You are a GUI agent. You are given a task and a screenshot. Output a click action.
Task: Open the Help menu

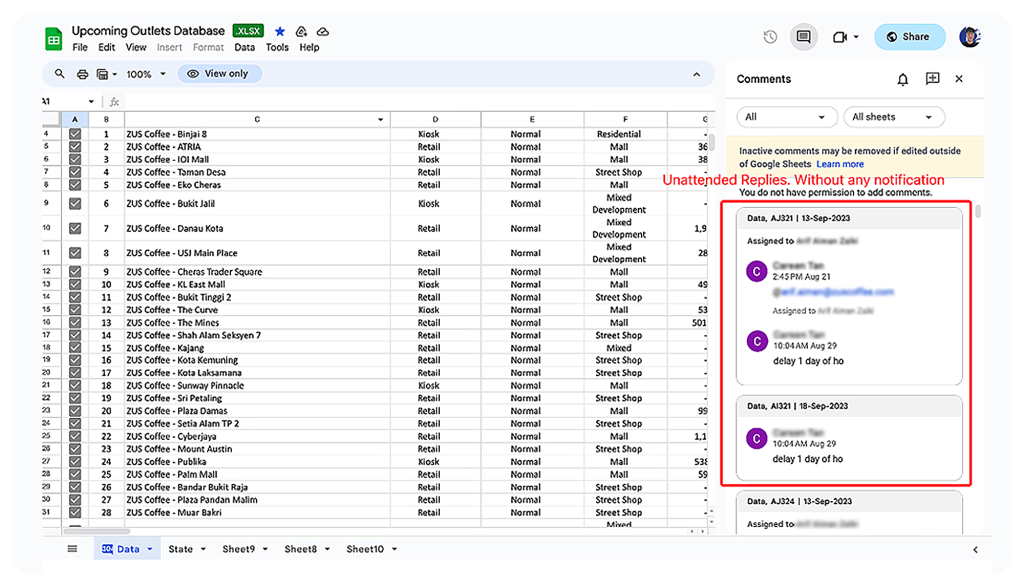[x=309, y=48]
